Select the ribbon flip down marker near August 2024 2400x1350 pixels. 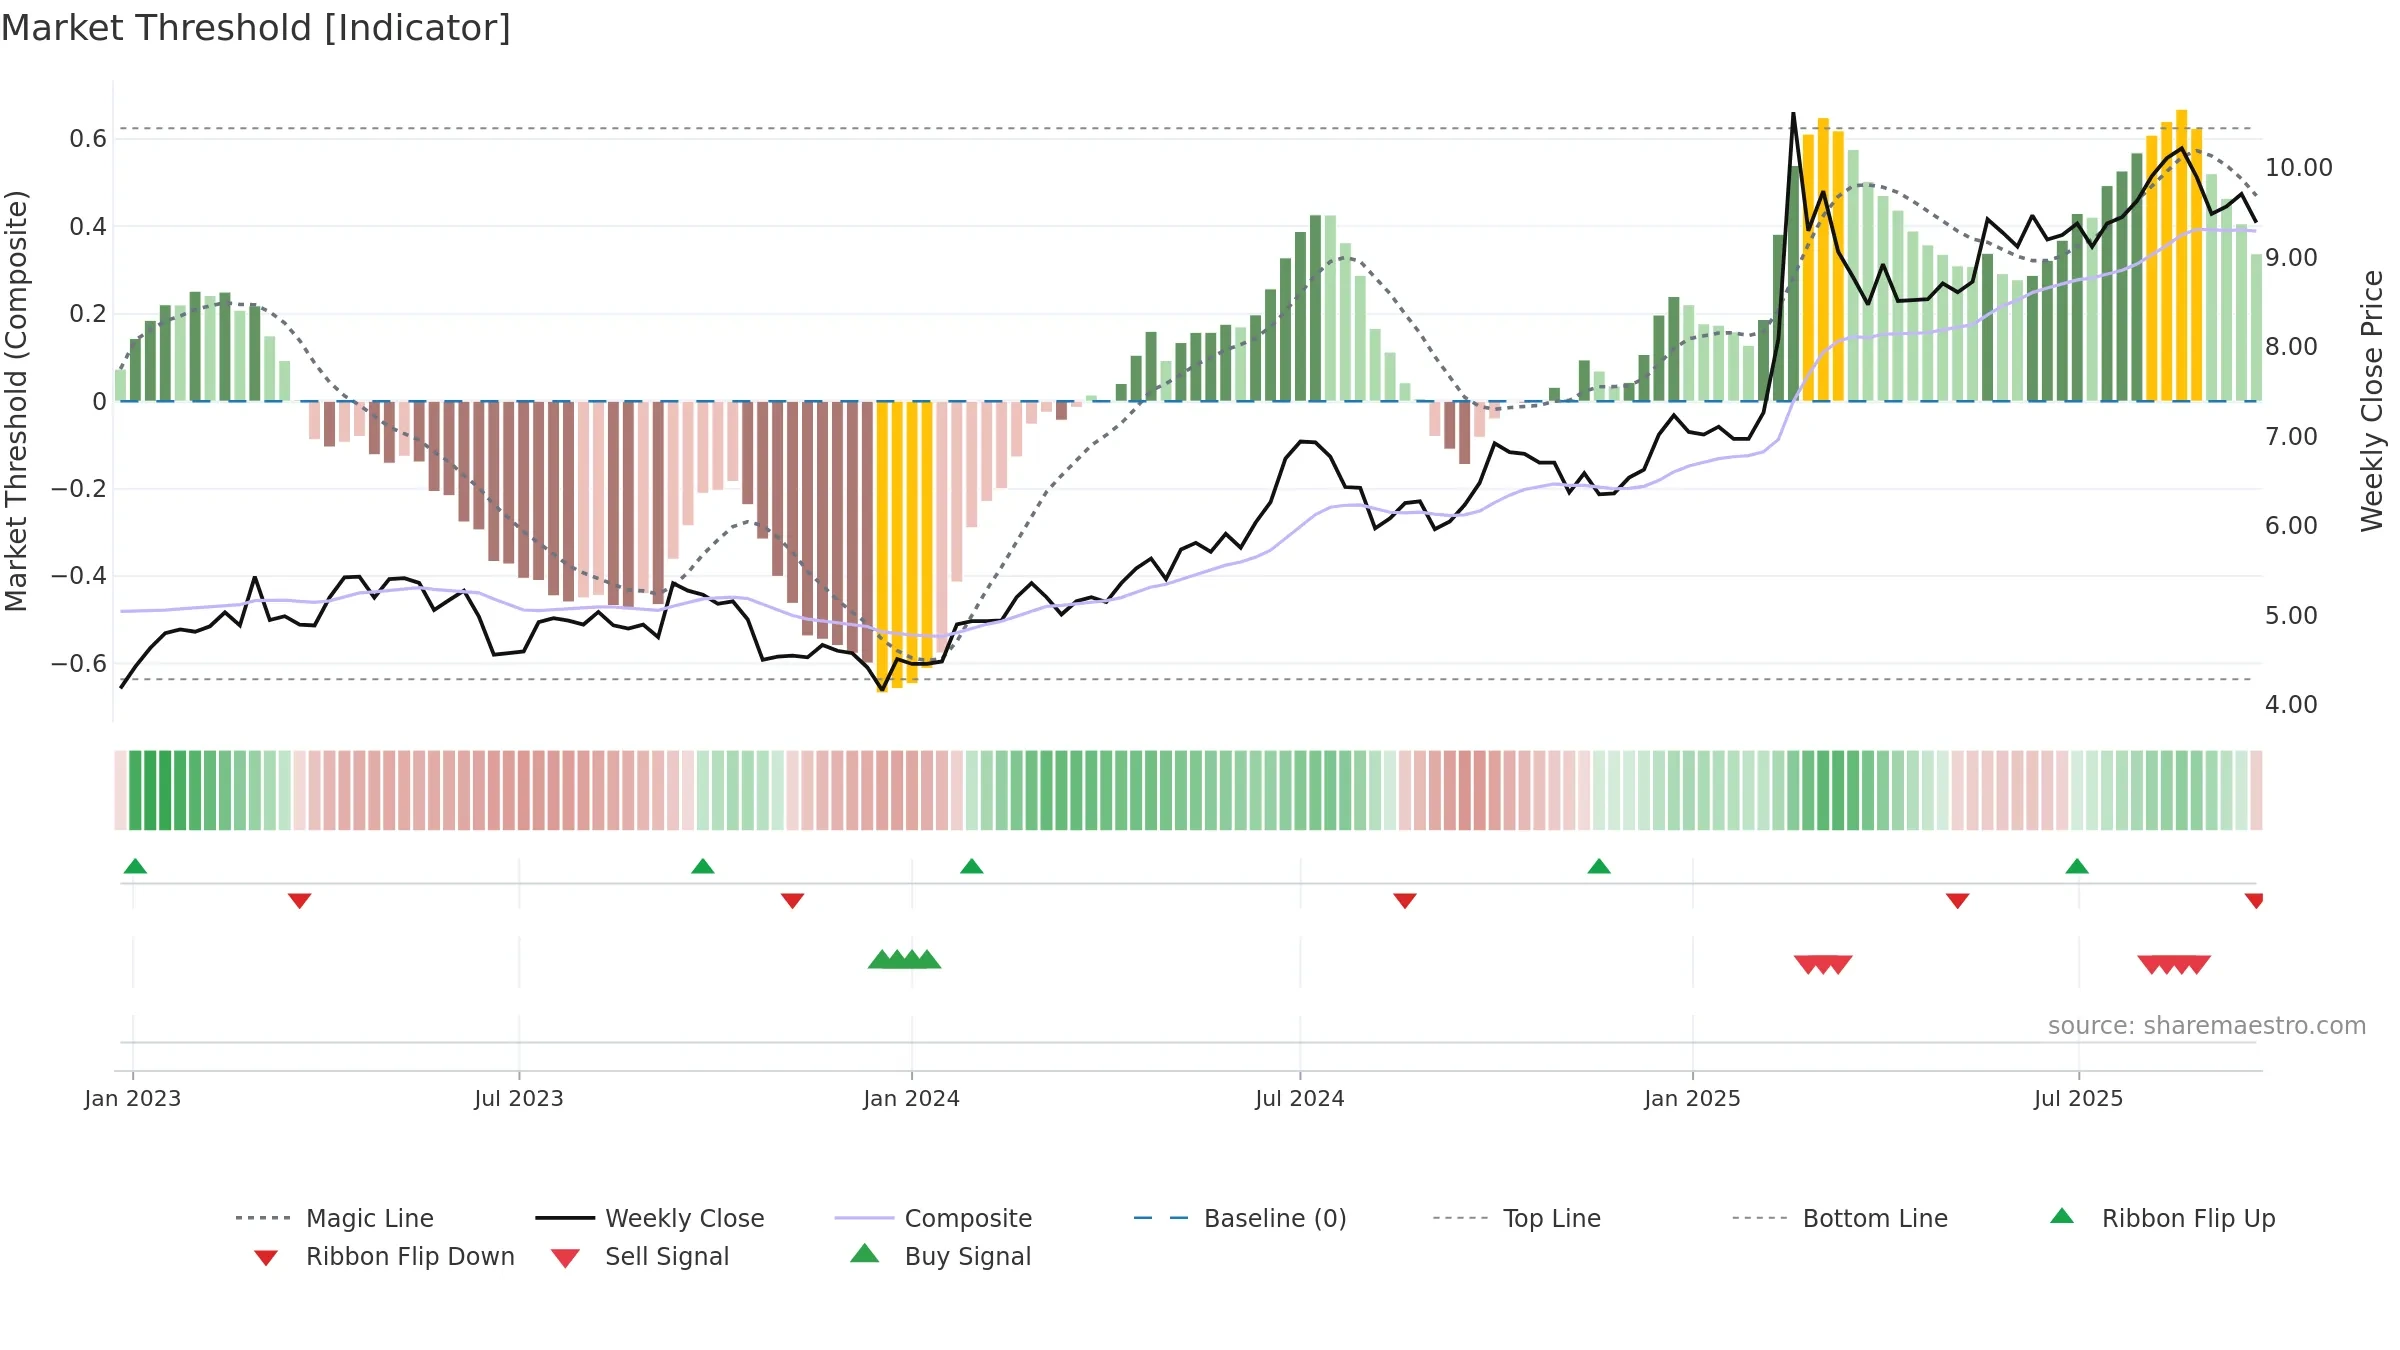point(1405,901)
